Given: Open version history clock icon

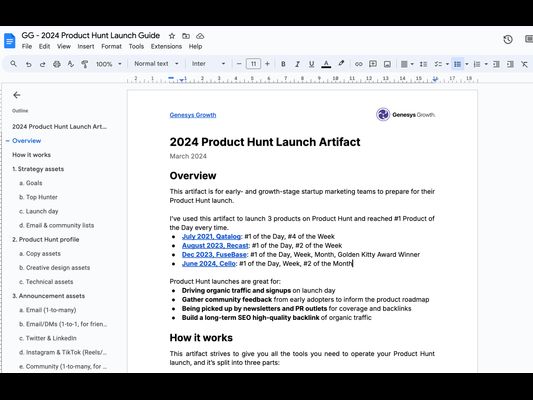Looking at the screenshot, I should click(508, 39).
